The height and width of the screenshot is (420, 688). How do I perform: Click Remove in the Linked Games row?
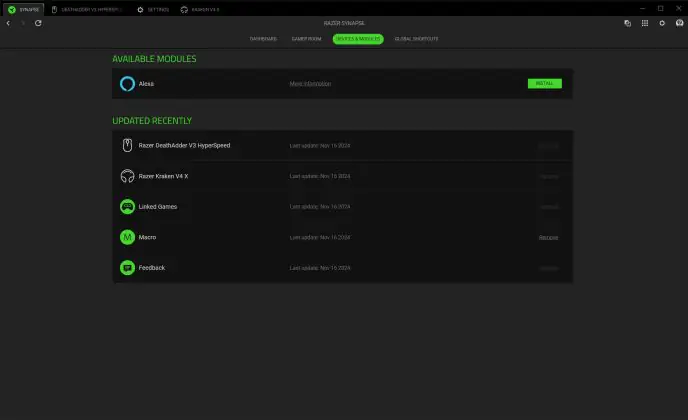(x=548, y=207)
